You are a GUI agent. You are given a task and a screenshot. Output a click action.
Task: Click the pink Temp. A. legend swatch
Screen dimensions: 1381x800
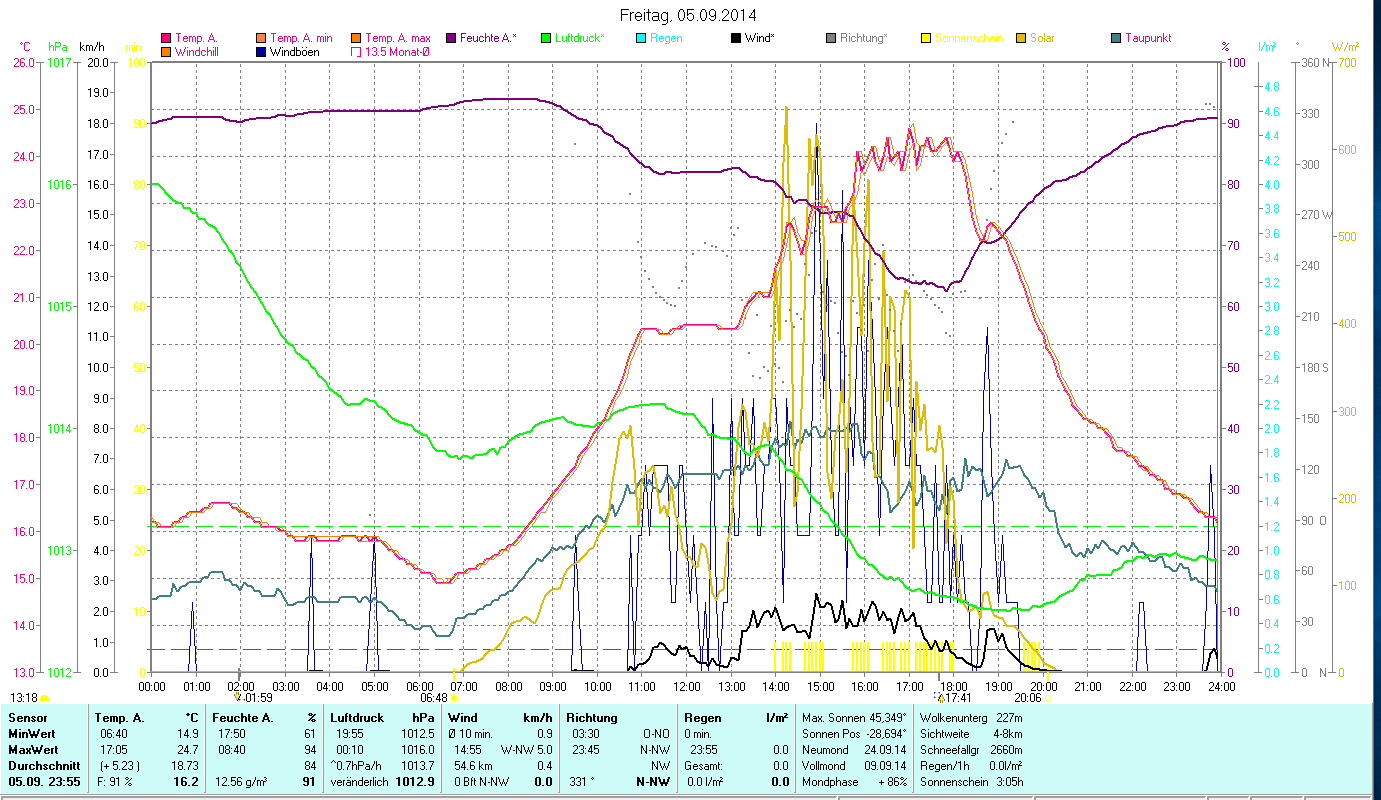click(x=166, y=38)
